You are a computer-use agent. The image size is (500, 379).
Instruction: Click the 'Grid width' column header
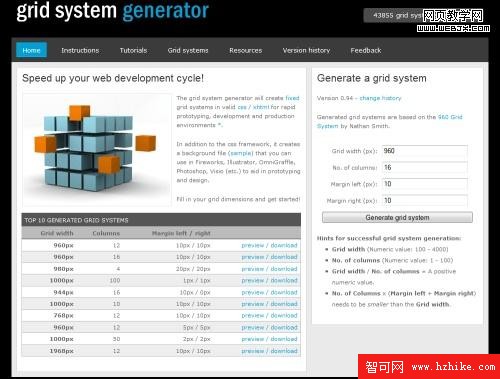[x=57, y=233]
